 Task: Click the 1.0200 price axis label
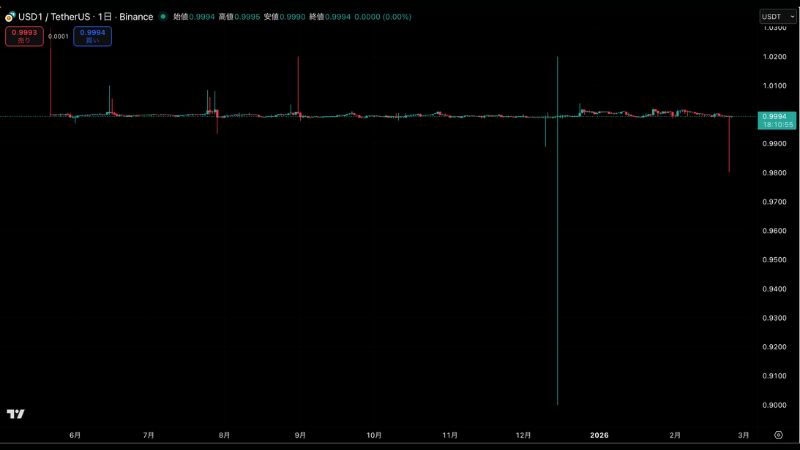point(774,57)
